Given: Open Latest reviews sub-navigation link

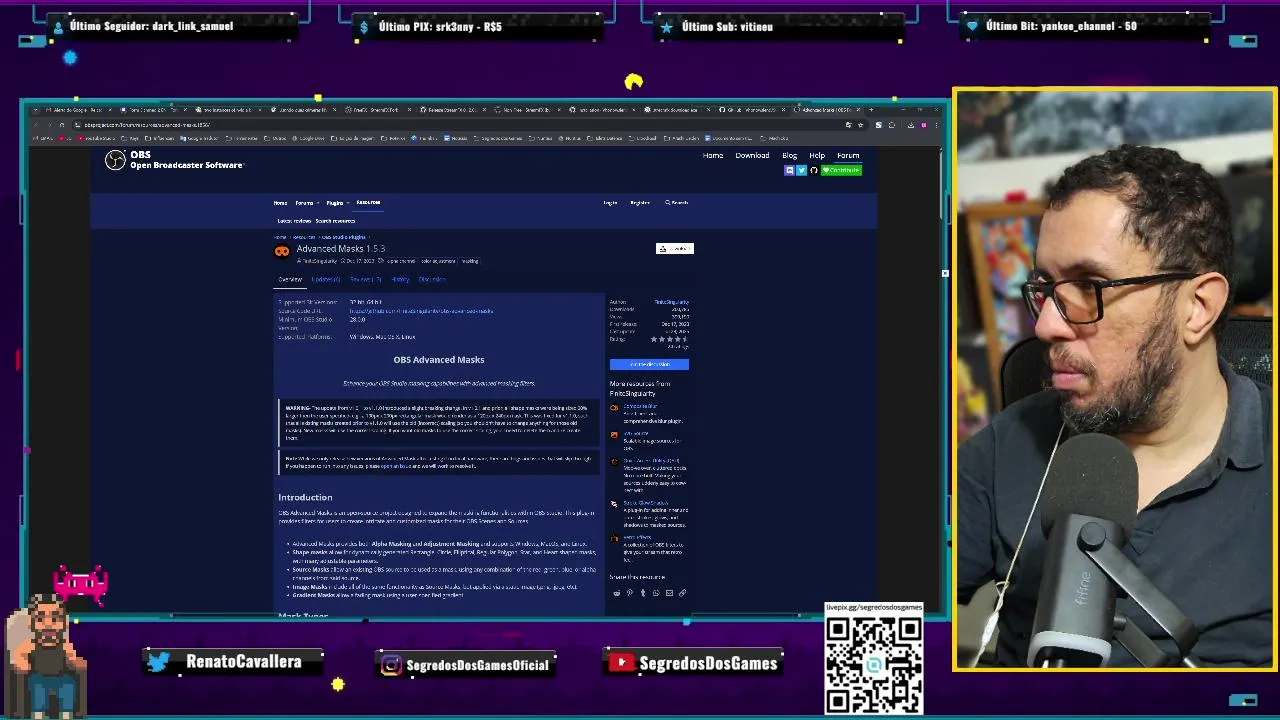Looking at the screenshot, I should [x=294, y=221].
